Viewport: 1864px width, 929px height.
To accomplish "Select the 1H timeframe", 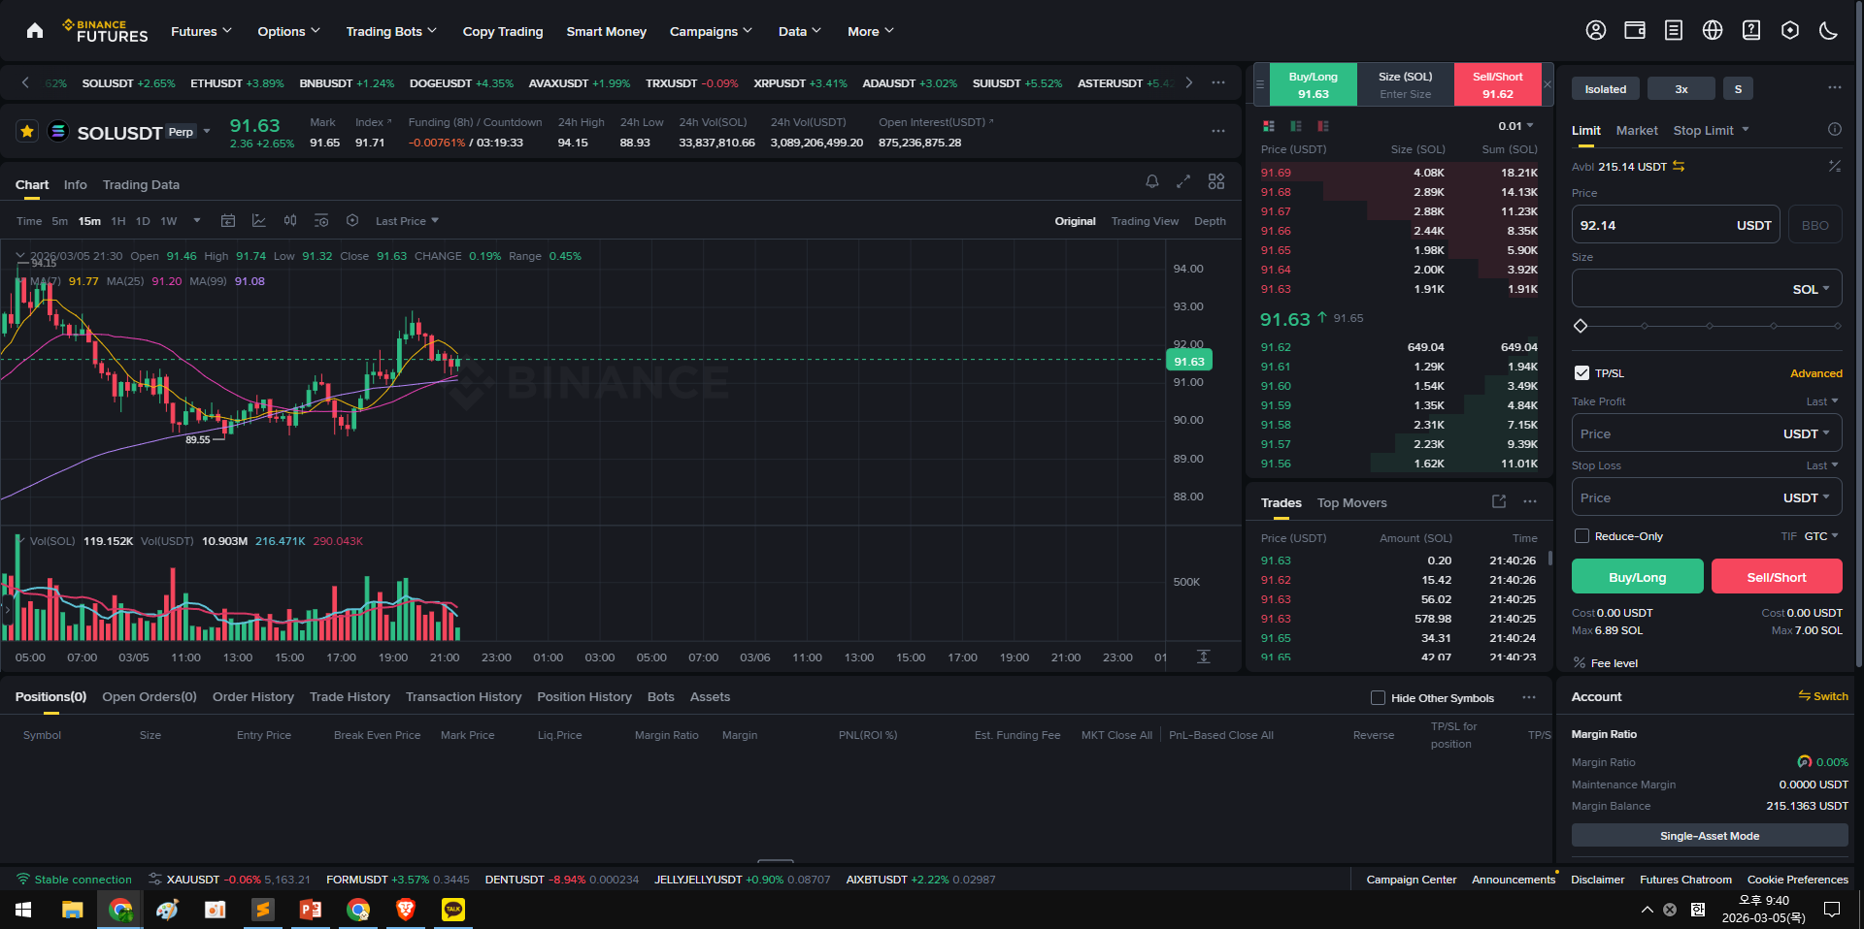I will click(118, 221).
